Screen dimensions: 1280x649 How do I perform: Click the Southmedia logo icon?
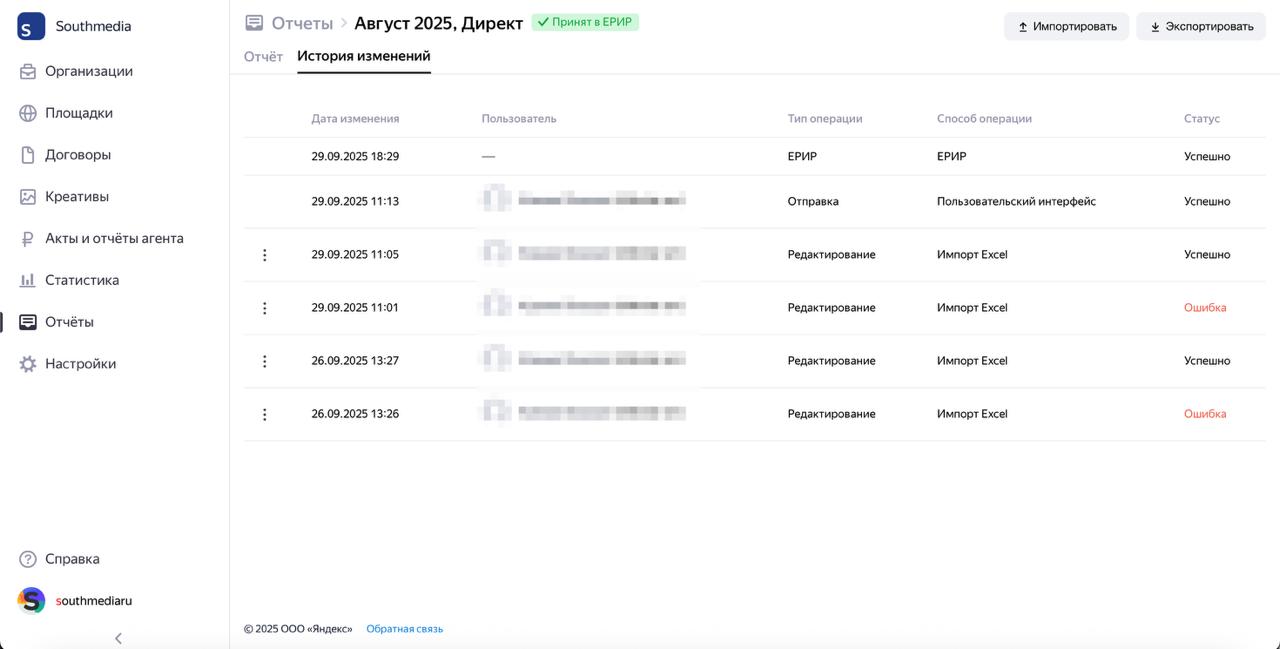pos(31,26)
